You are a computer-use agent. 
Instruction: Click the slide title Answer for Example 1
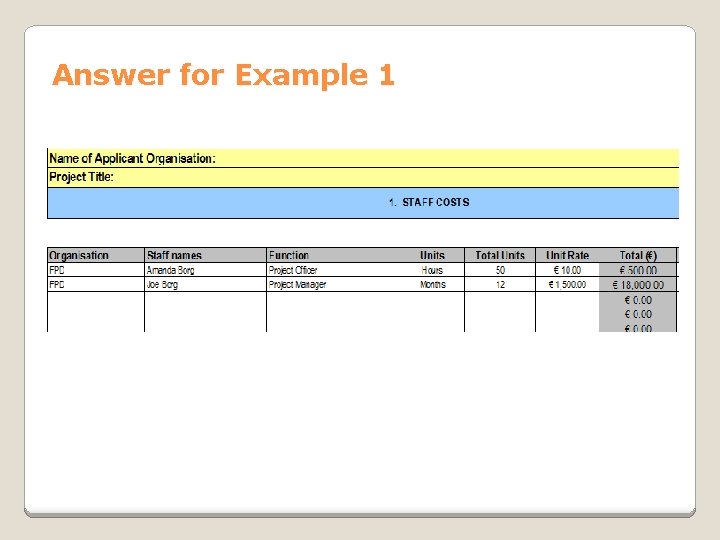click(x=223, y=75)
